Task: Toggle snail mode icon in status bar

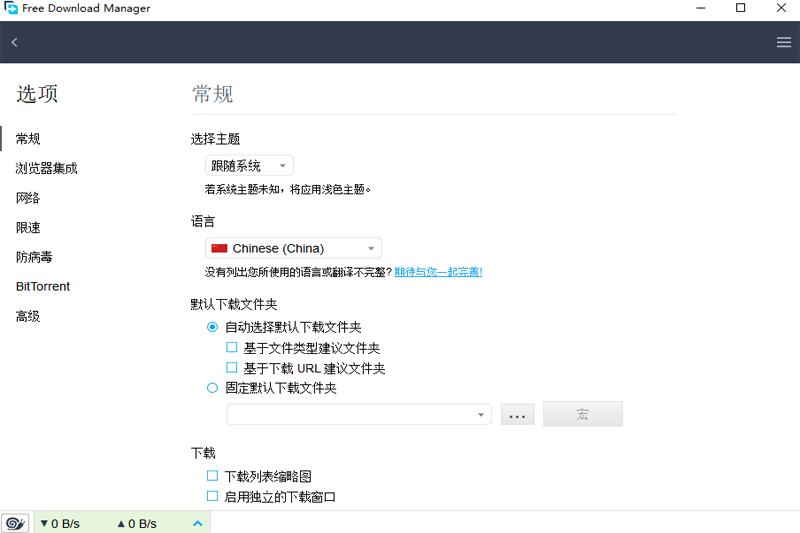Action: 15,523
